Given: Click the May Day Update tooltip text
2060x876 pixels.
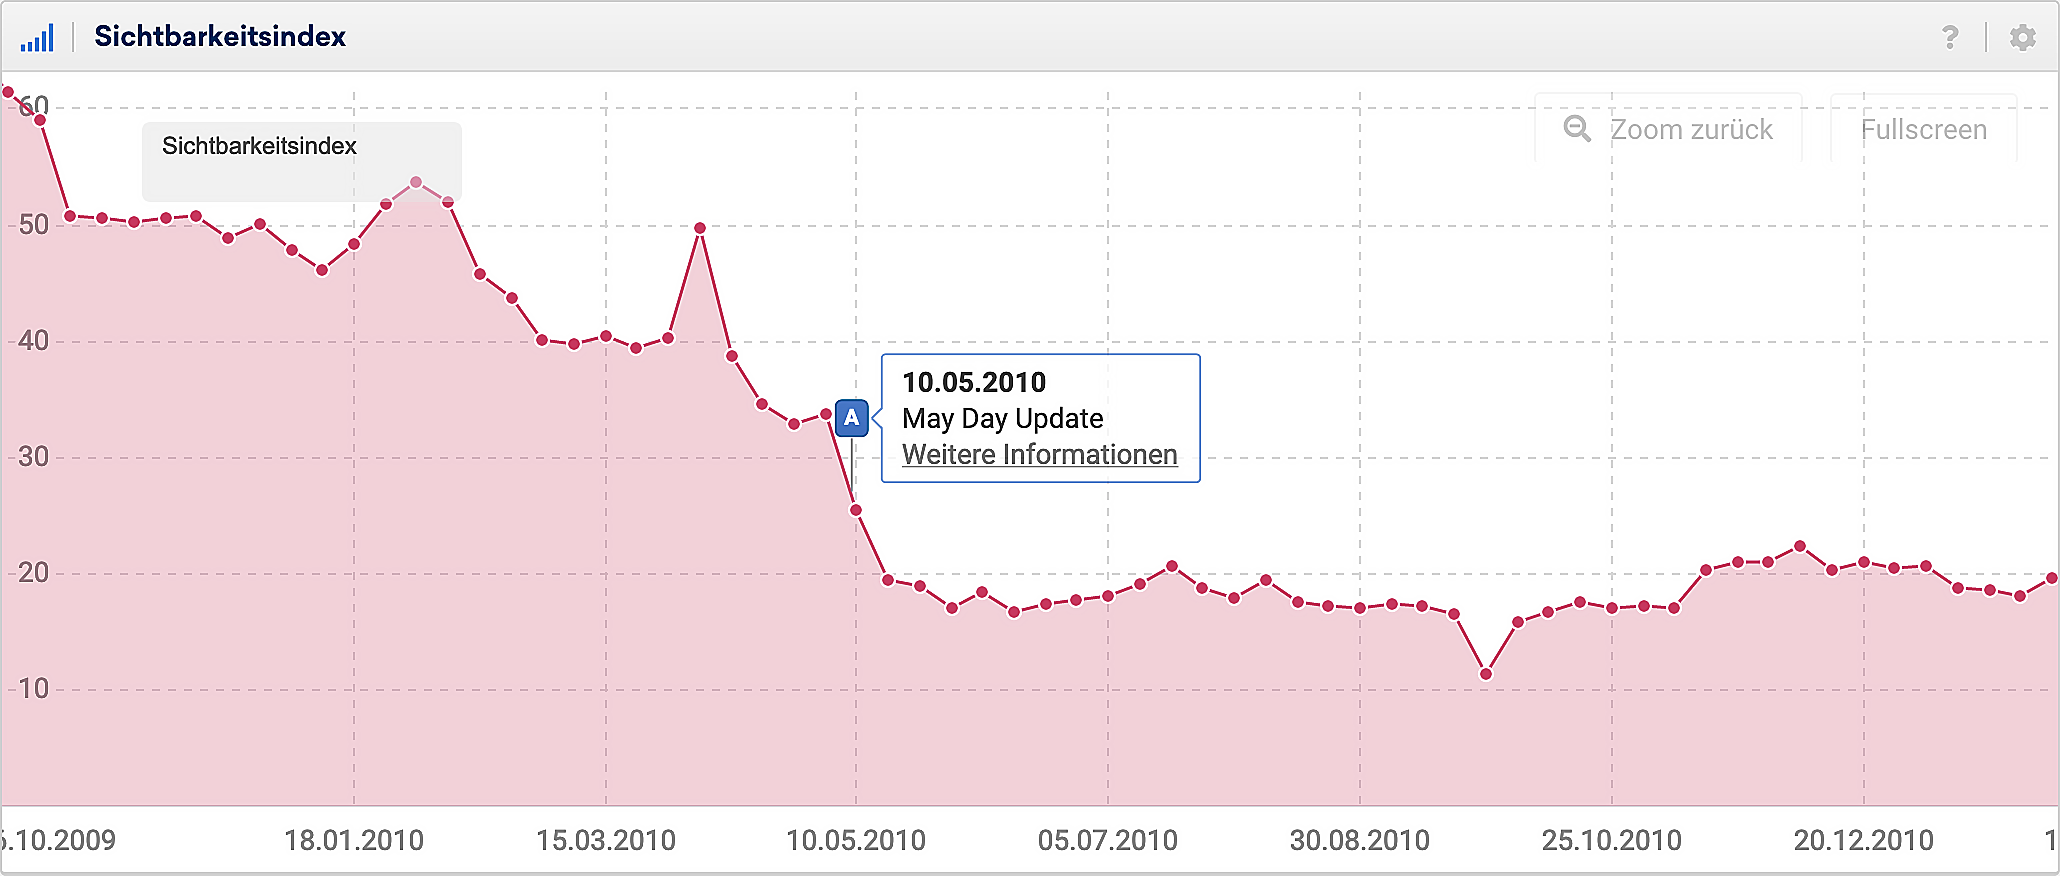Looking at the screenshot, I should (1002, 418).
